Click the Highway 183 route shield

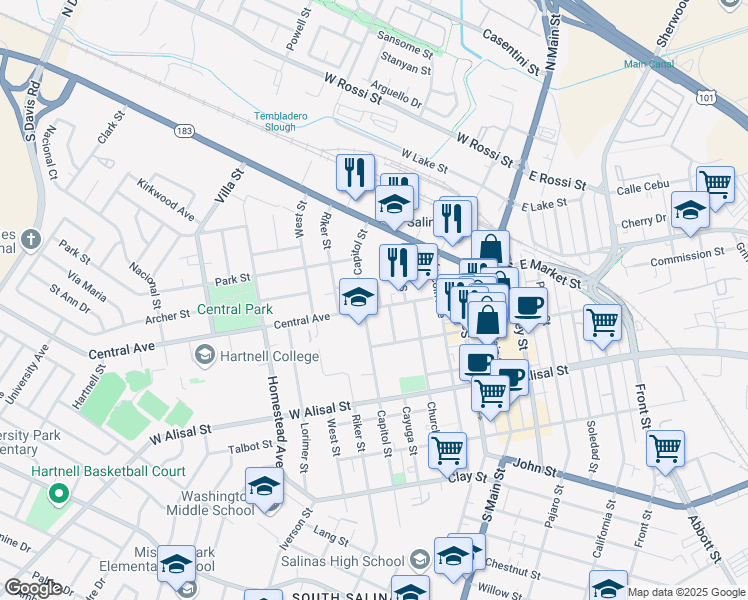point(184,131)
